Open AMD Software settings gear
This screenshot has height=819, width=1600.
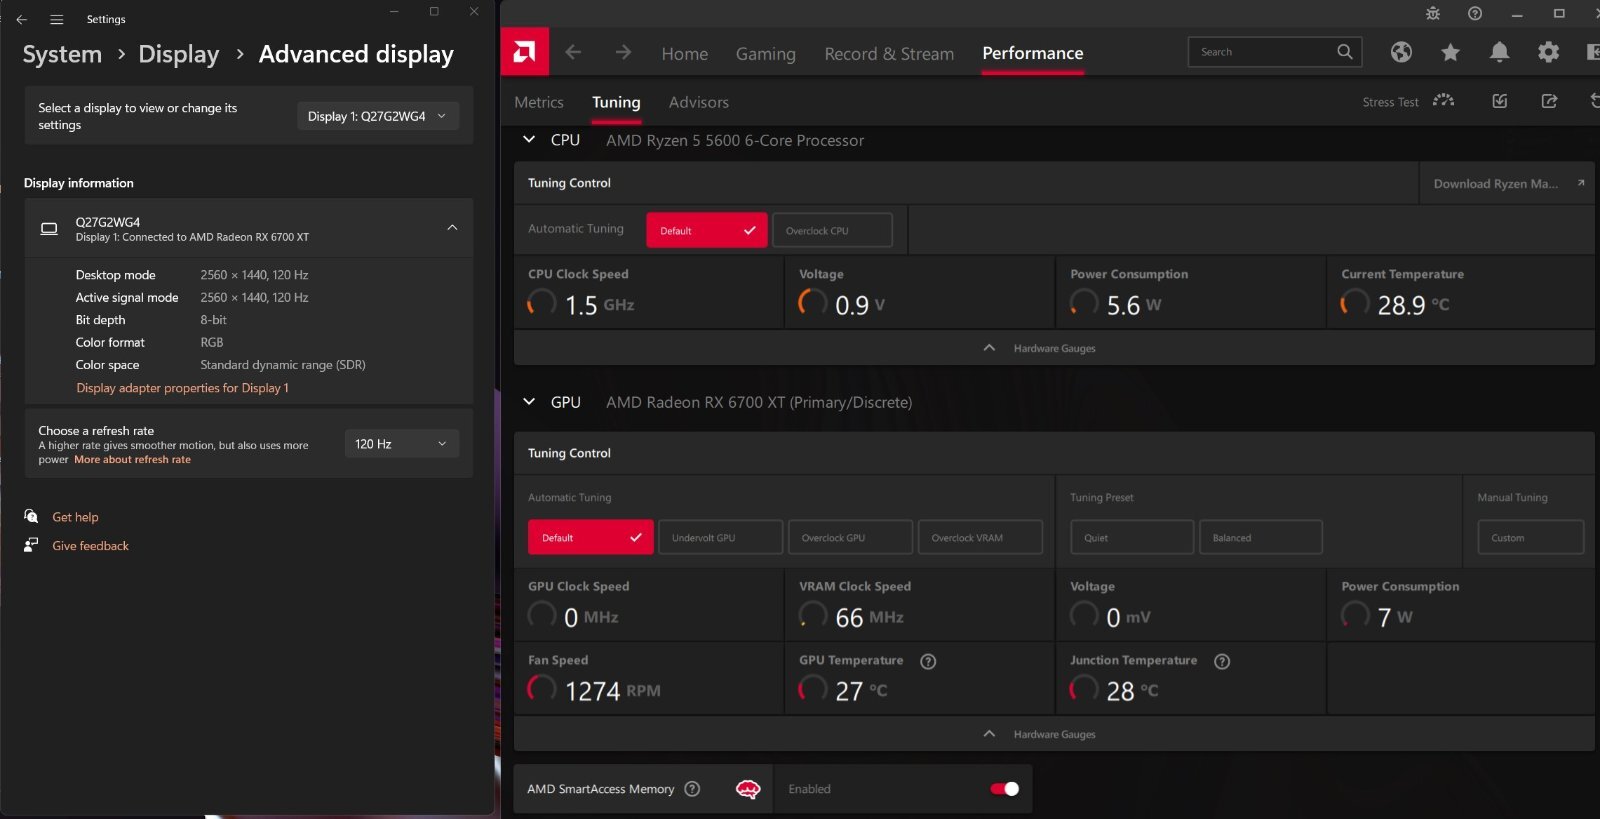coord(1548,52)
